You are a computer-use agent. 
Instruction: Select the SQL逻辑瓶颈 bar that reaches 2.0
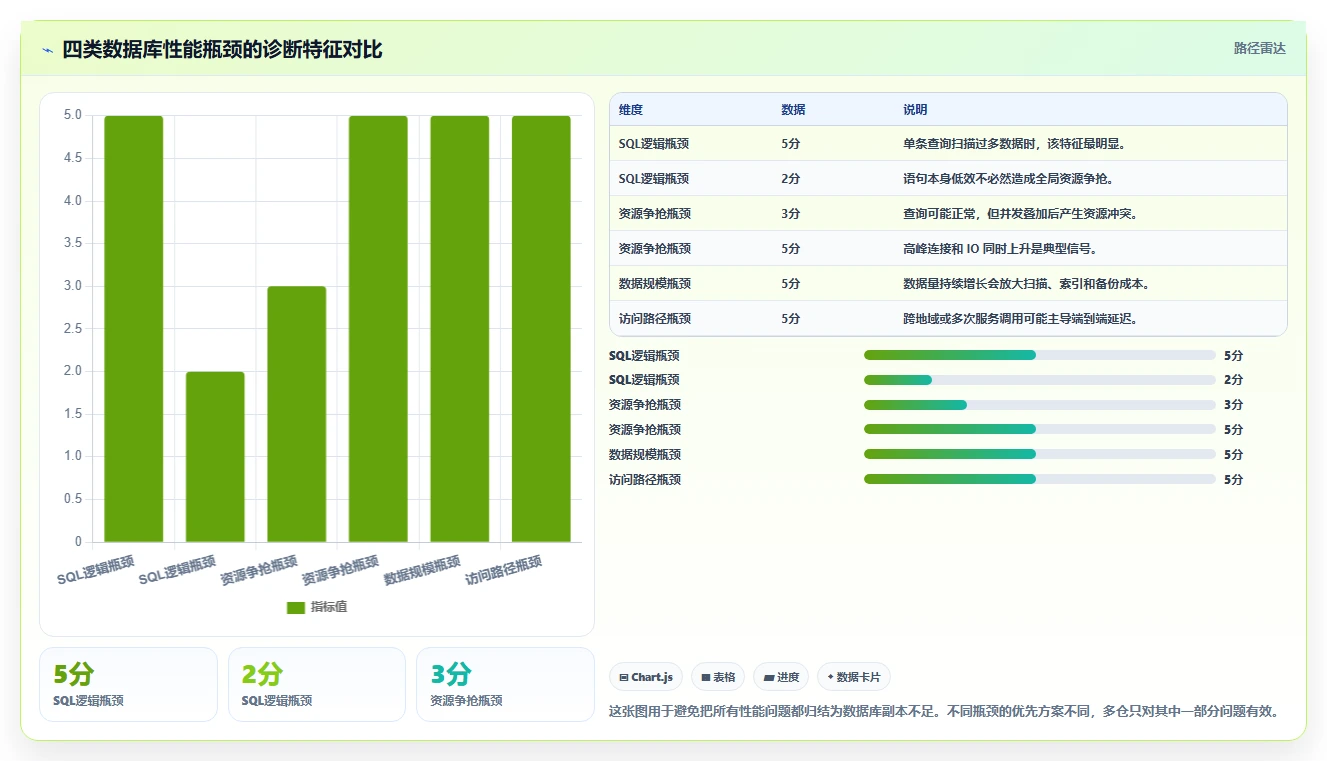pyautogui.click(x=215, y=457)
